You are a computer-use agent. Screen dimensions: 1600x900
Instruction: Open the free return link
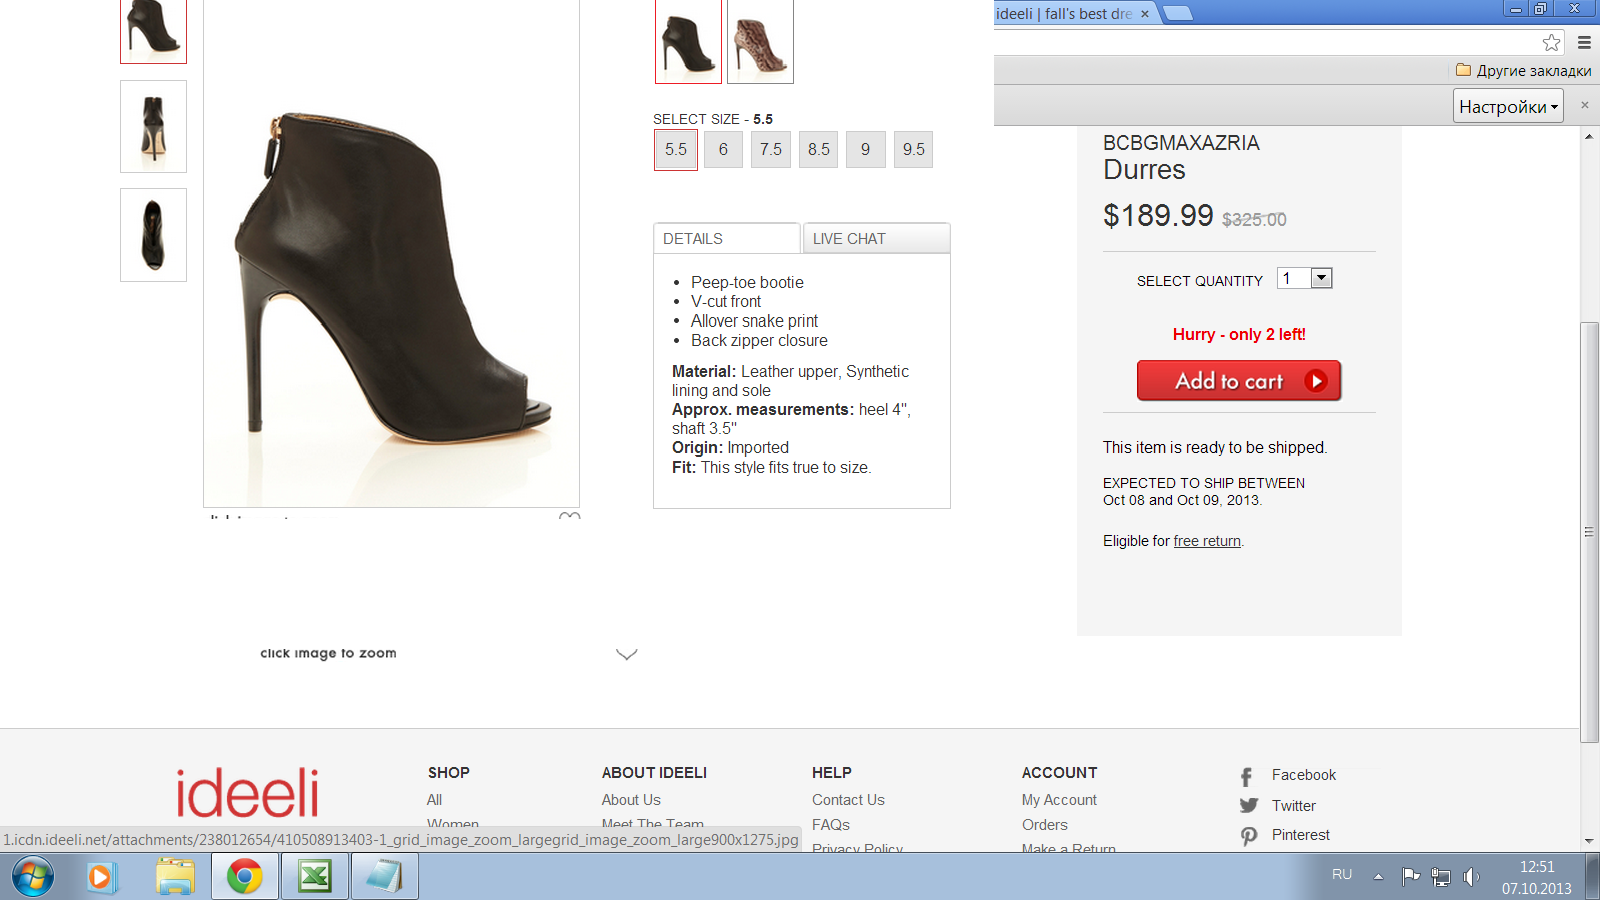(1207, 541)
